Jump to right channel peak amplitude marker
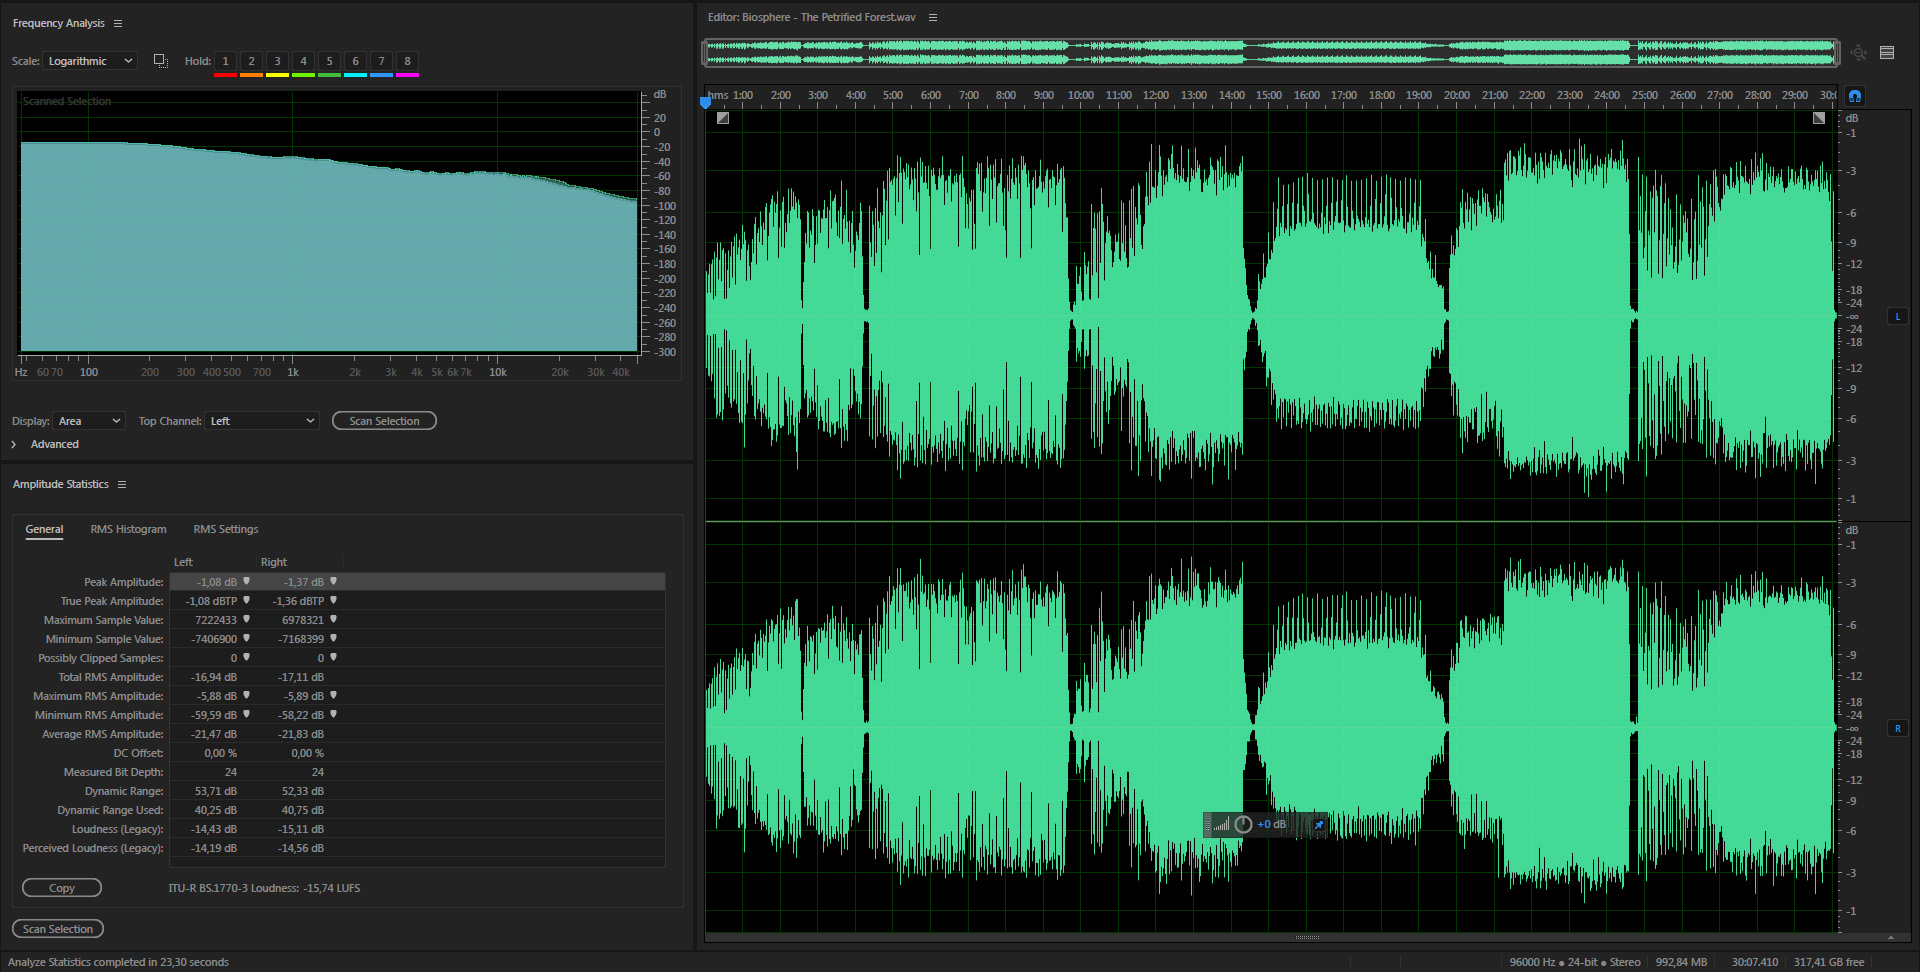This screenshot has width=1920, height=972. coord(333,581)
